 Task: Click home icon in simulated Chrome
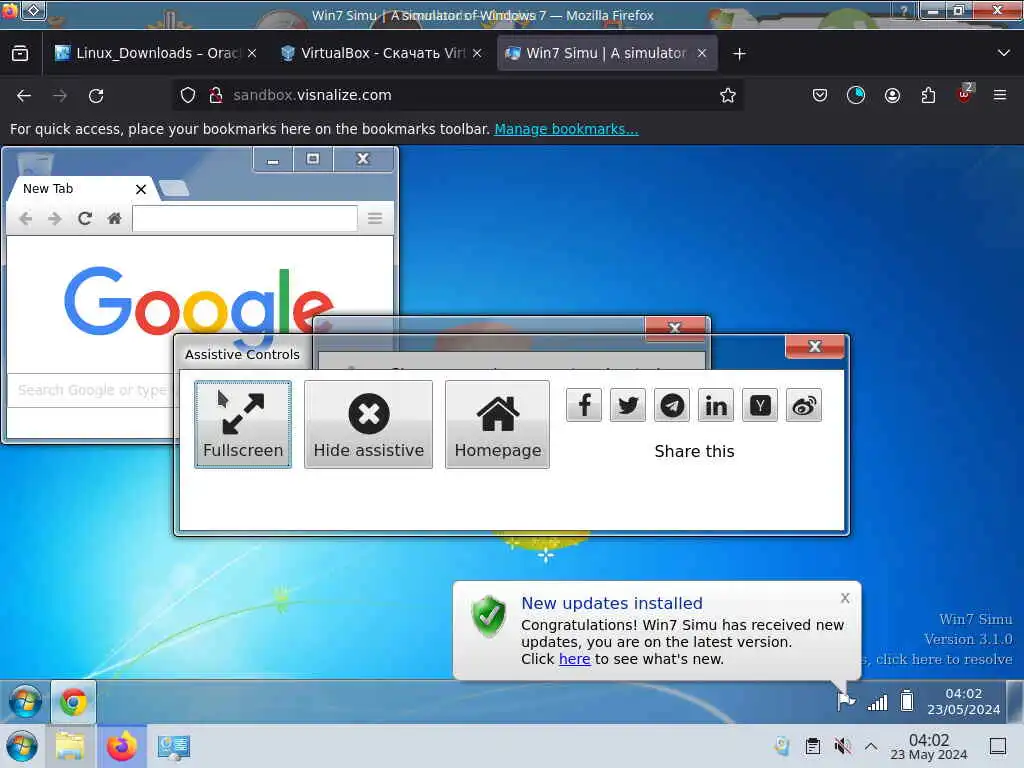click(x=114, y=218)
